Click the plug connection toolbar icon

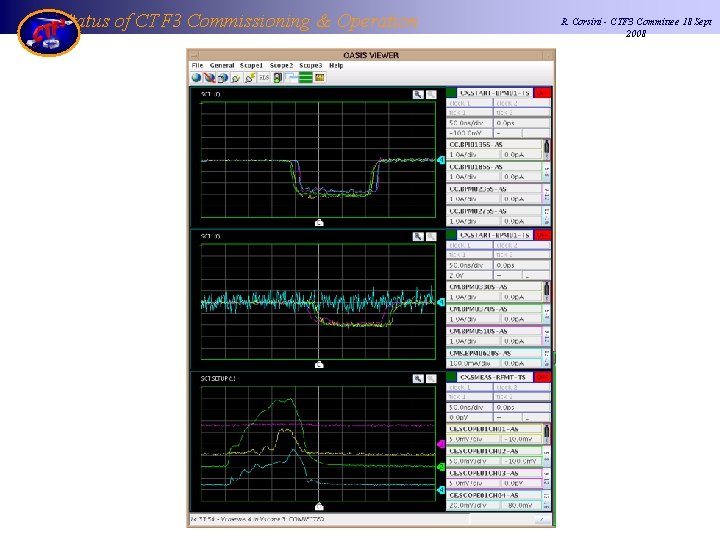(x=236, y=78)
